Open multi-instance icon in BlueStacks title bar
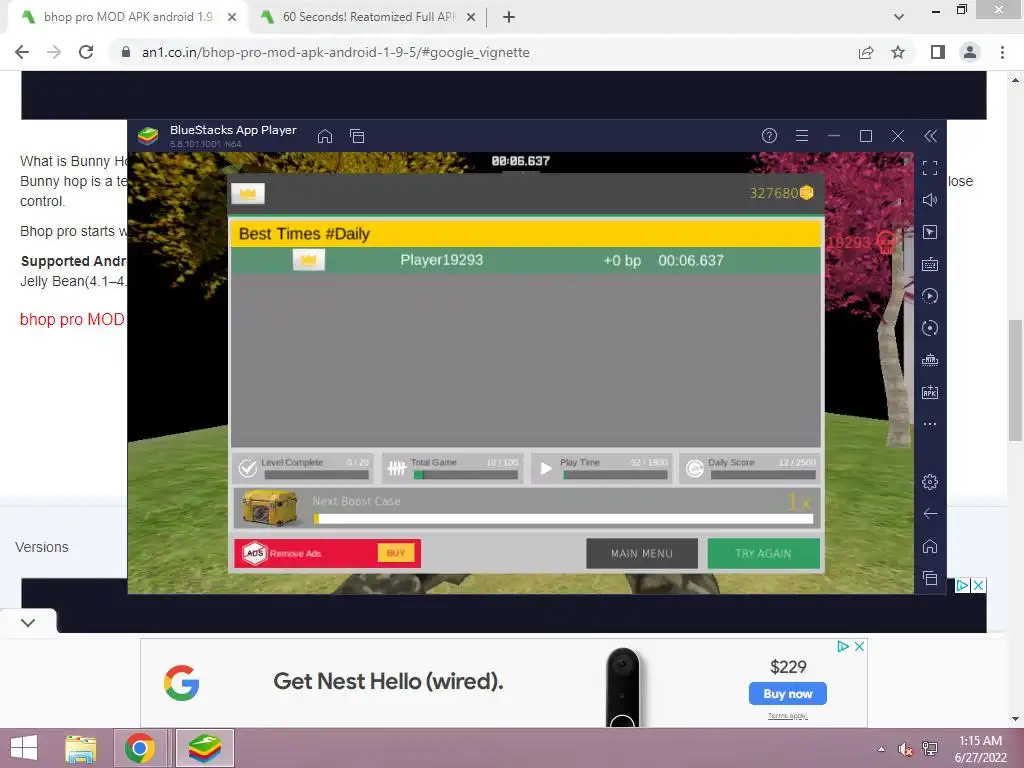Image resolution: width=1024 pixels, height=768 pixels. point(357,136)
